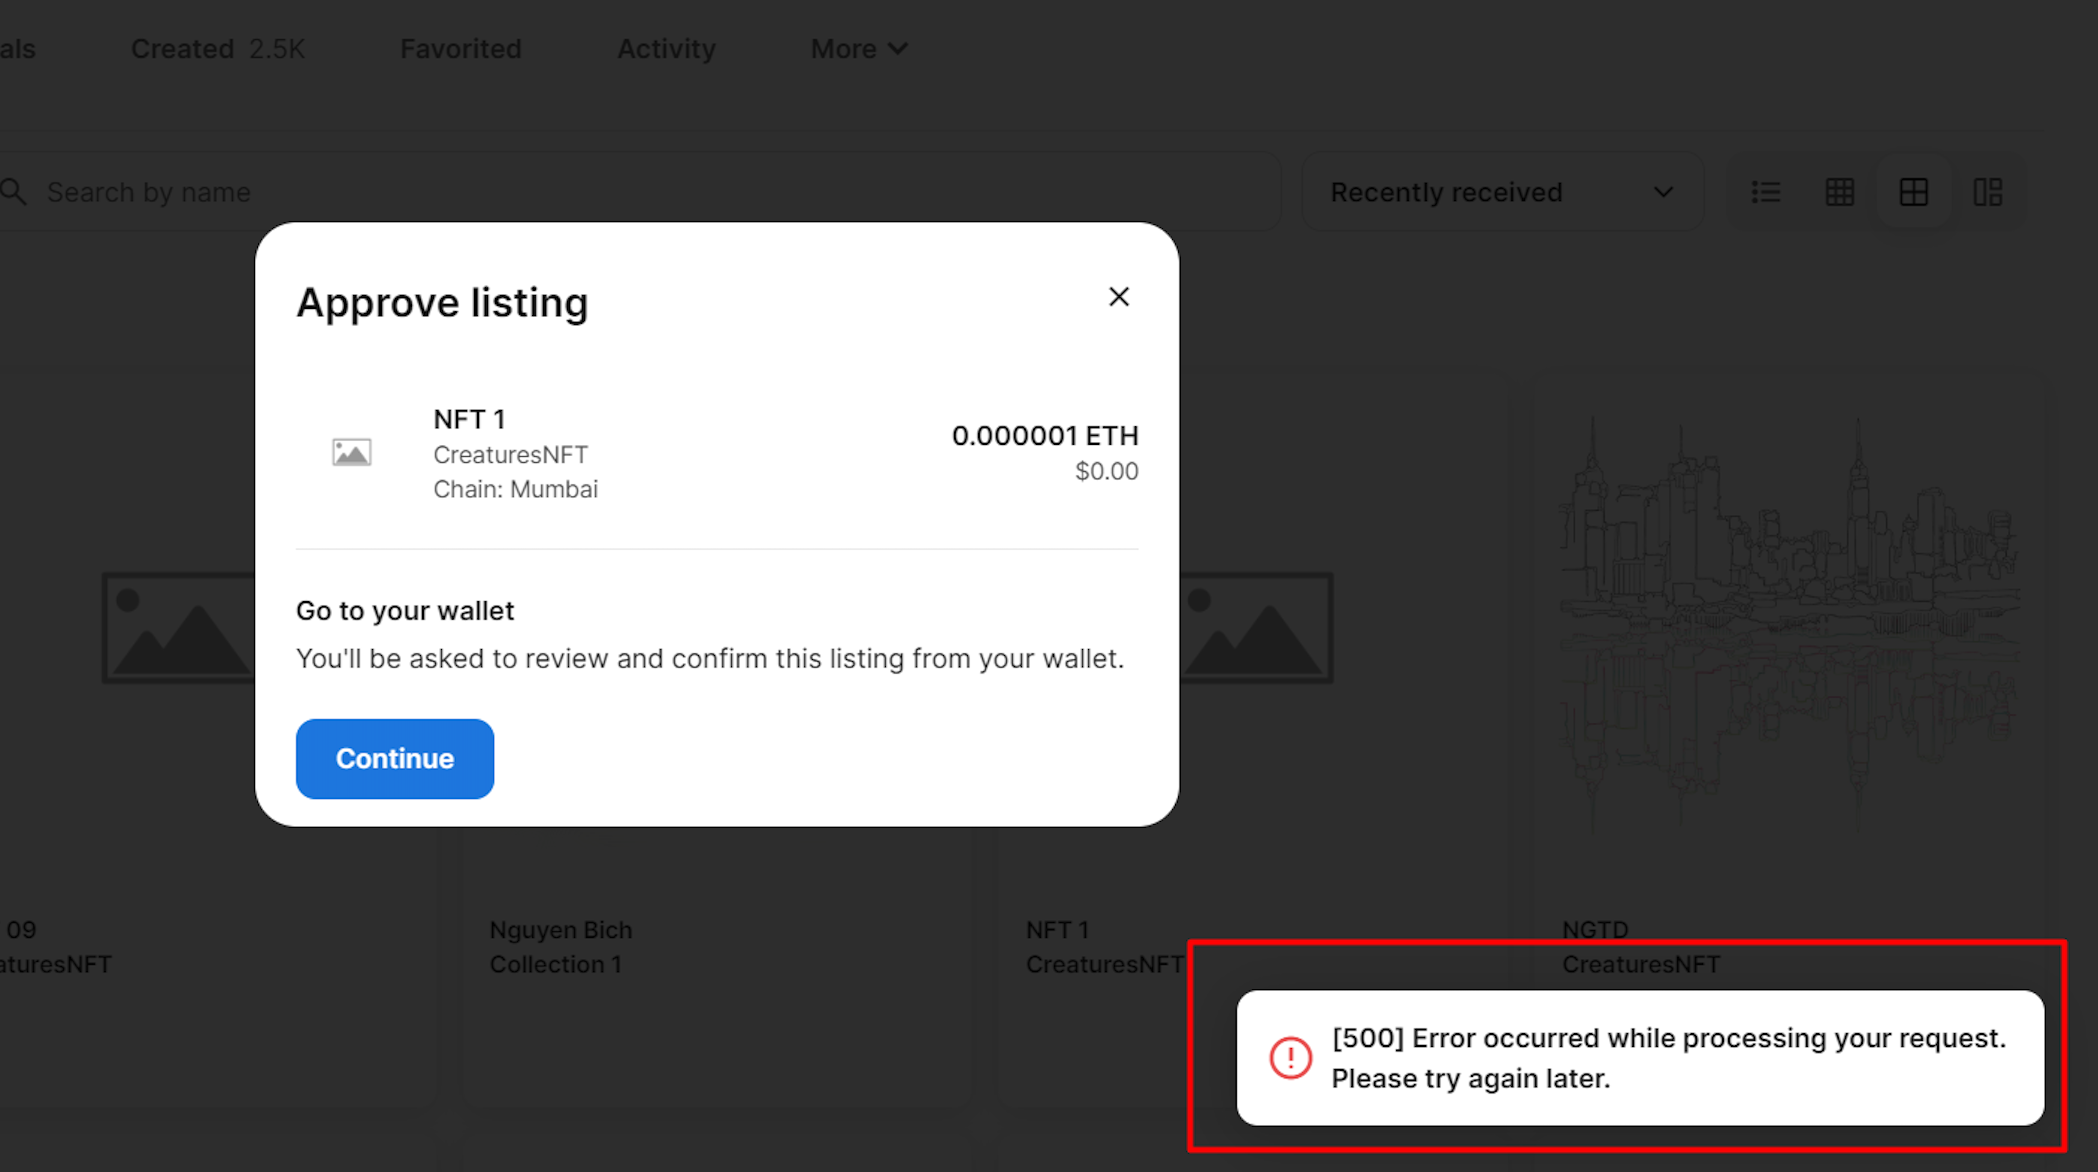
Task: Select the large grid view icon
Action: [1913, 191]
